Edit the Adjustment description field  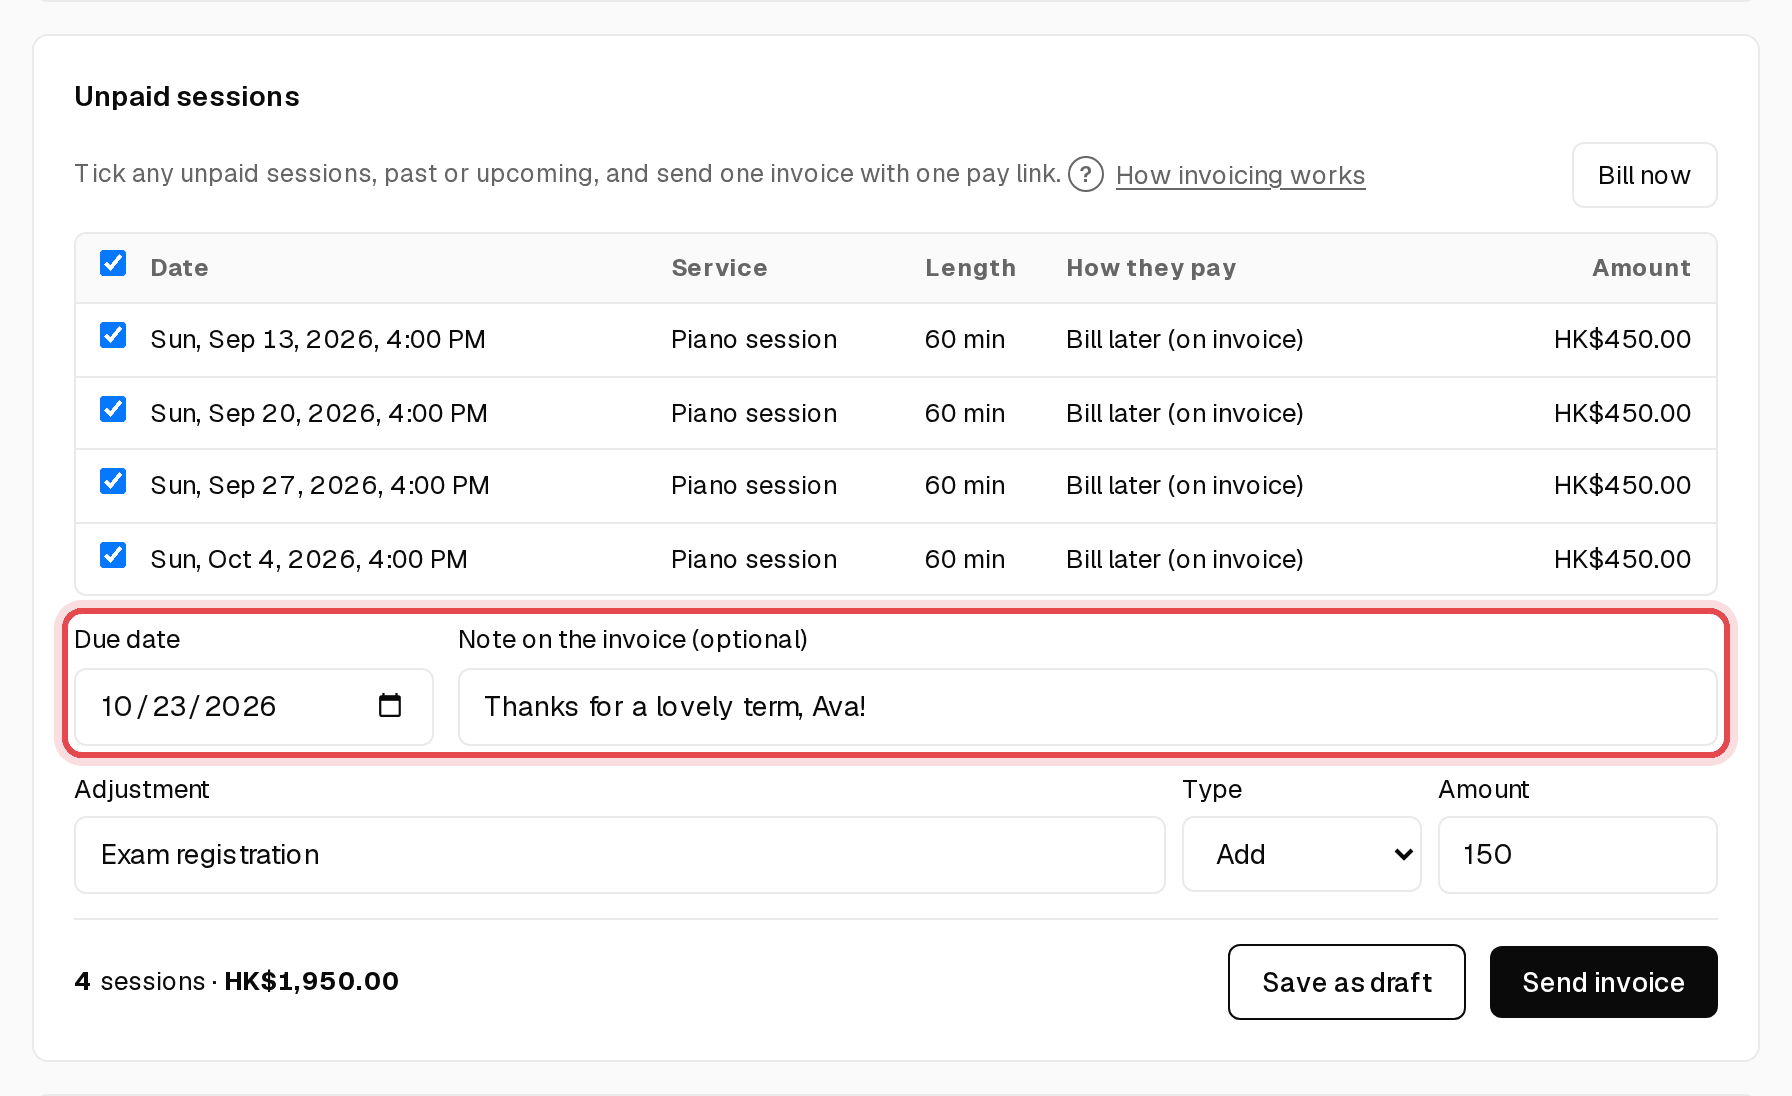coord(619,854)
